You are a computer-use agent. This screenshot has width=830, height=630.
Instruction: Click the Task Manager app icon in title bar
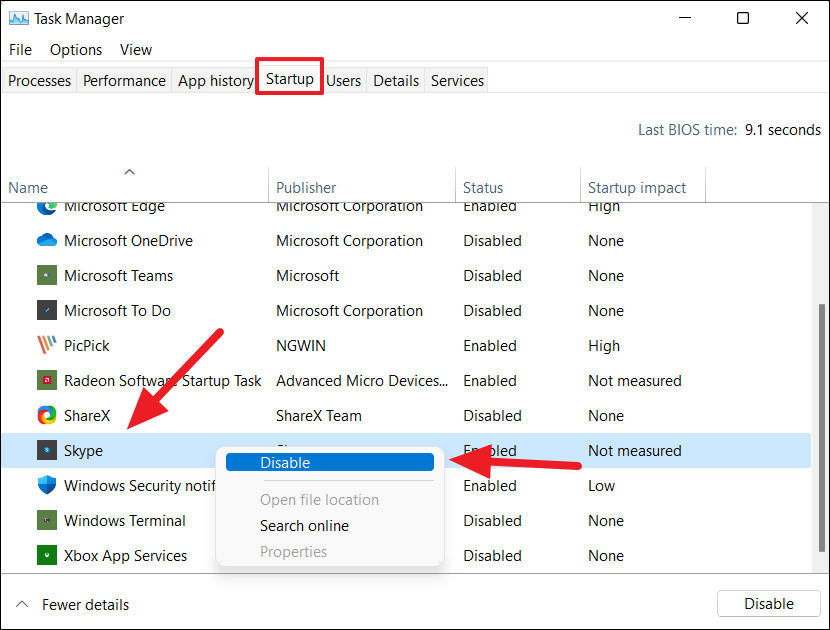(19, 19)
